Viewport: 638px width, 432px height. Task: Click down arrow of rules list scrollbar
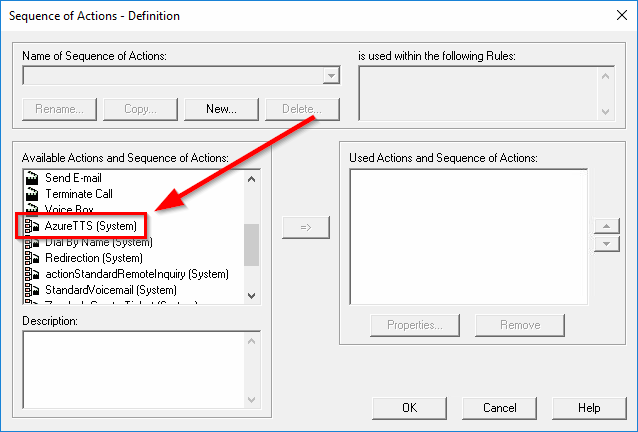[605, 111]
